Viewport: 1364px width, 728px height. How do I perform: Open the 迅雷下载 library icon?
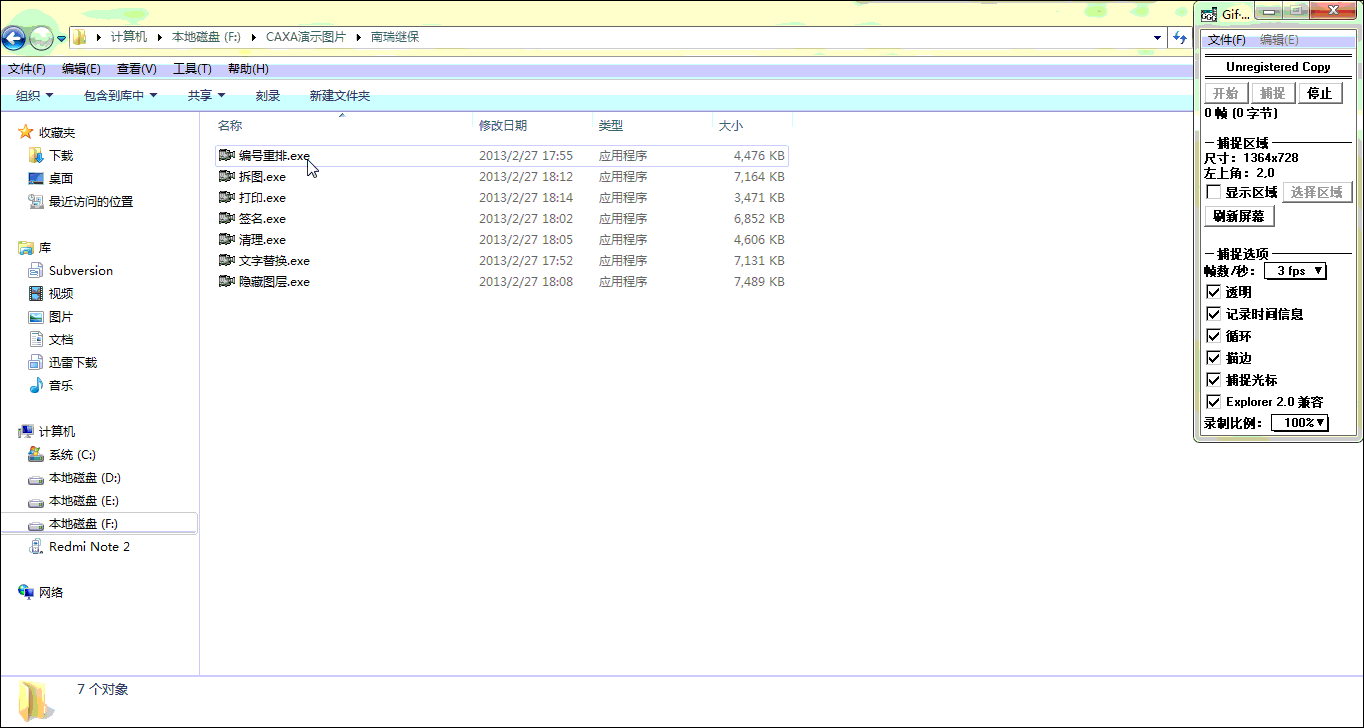pos(36,363)
